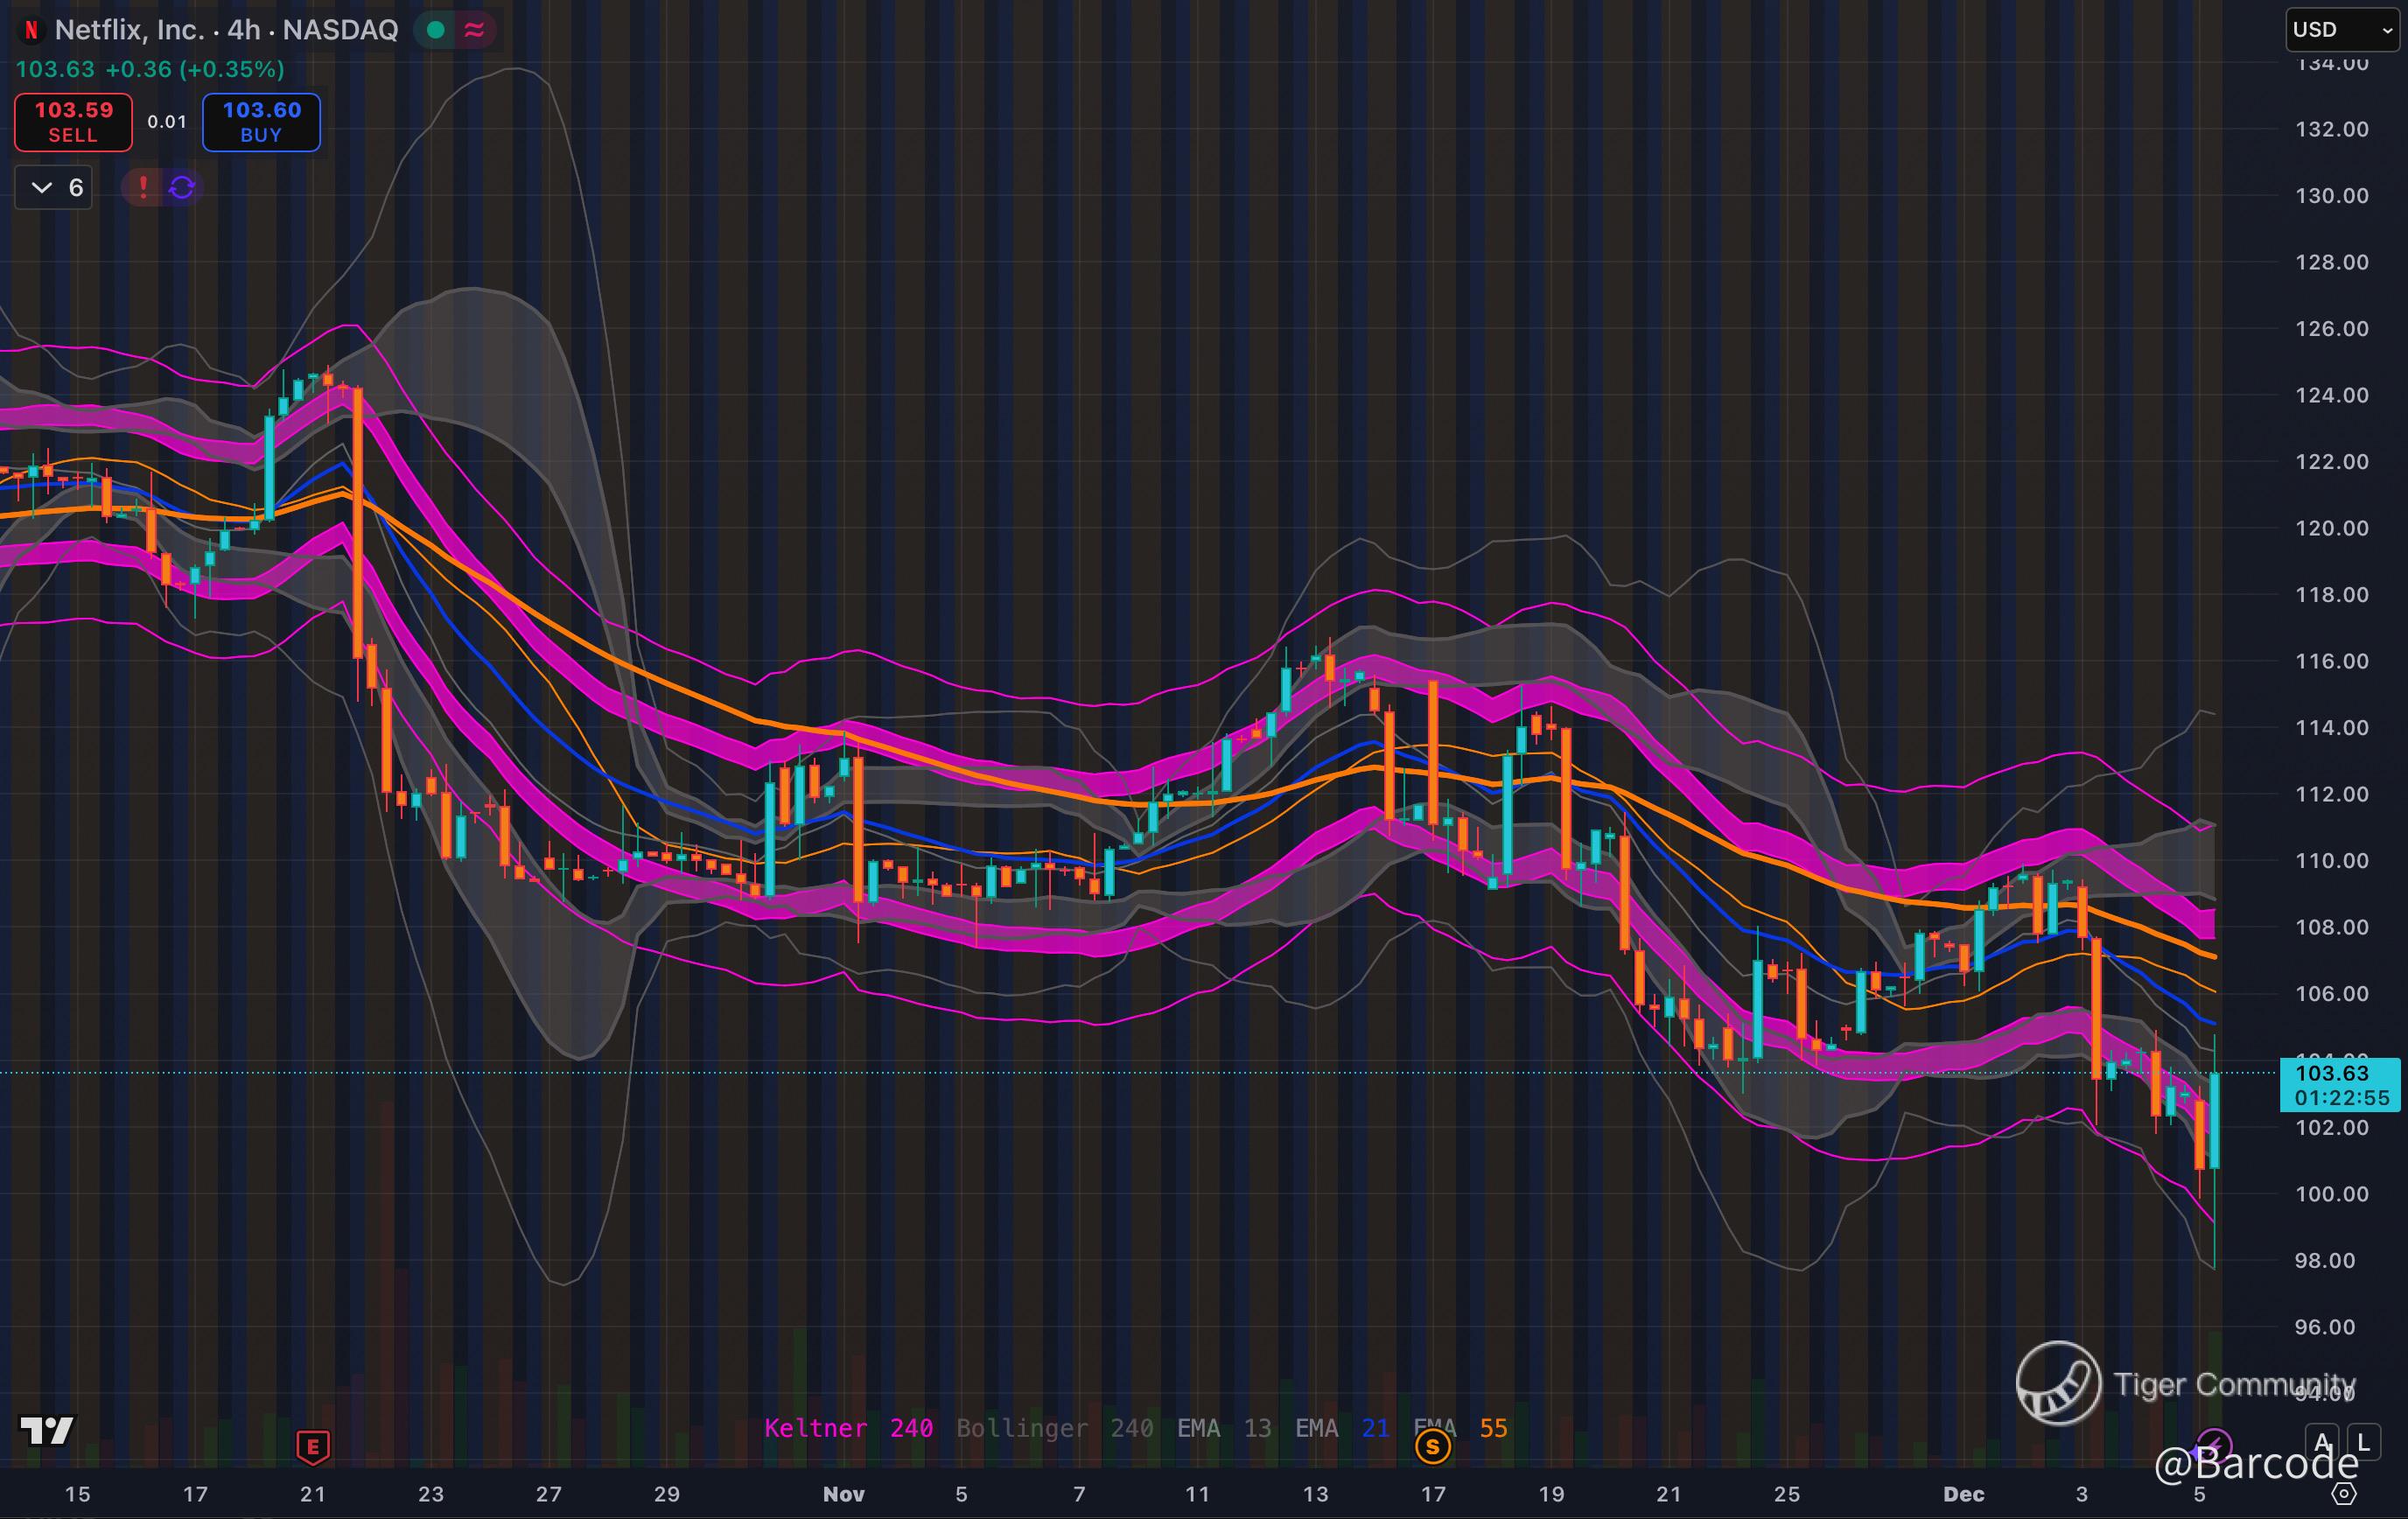Open chart settings hexagon gear icon

pos(2344,1493)
